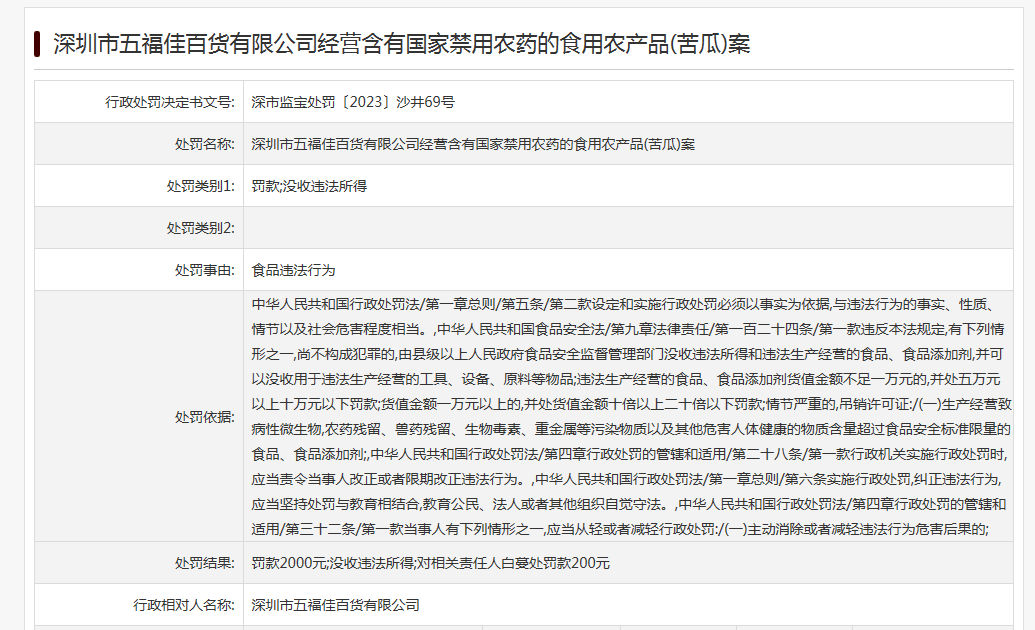Select company name in 行政相对人名称 row
The image size is (1035, 630).
(x=335, y=605)
